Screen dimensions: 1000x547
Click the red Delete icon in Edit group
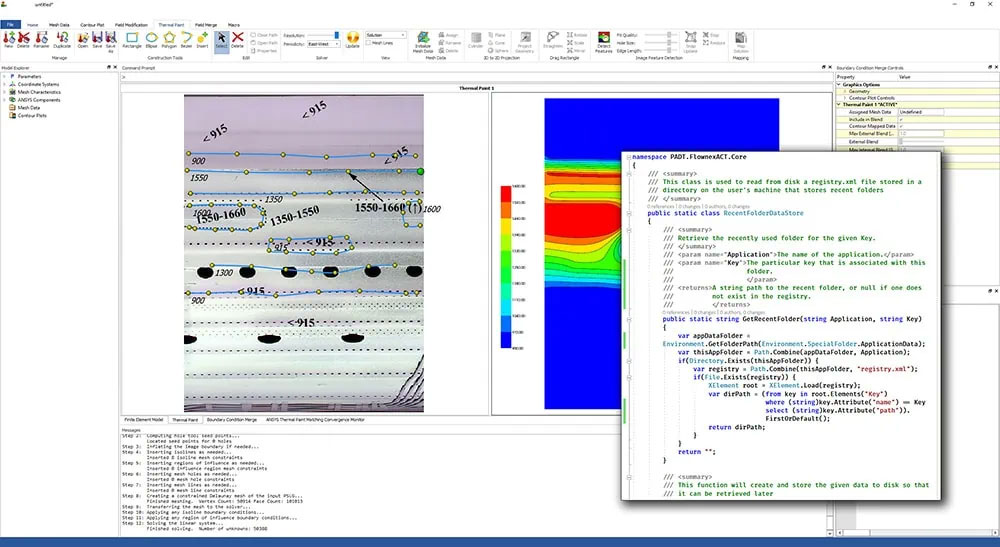[x=237, y=40]
